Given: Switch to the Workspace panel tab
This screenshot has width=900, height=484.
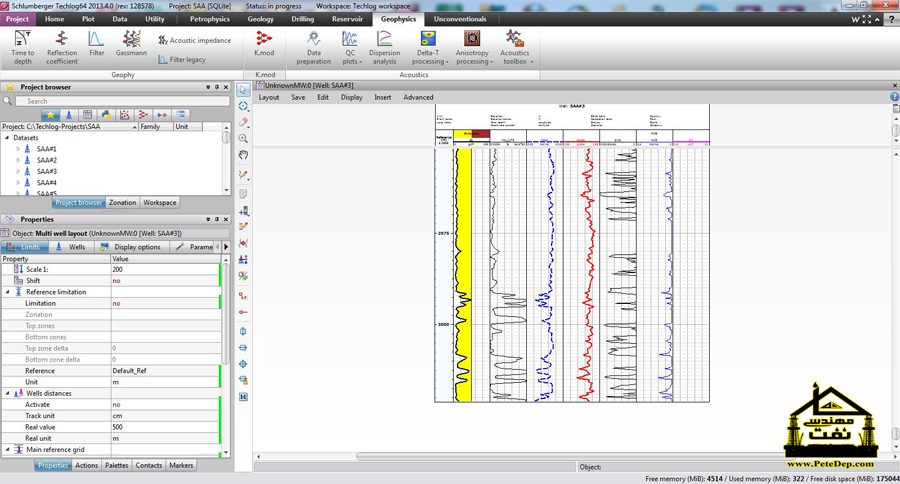Looking at the screenshot, I should coord(160,203).
